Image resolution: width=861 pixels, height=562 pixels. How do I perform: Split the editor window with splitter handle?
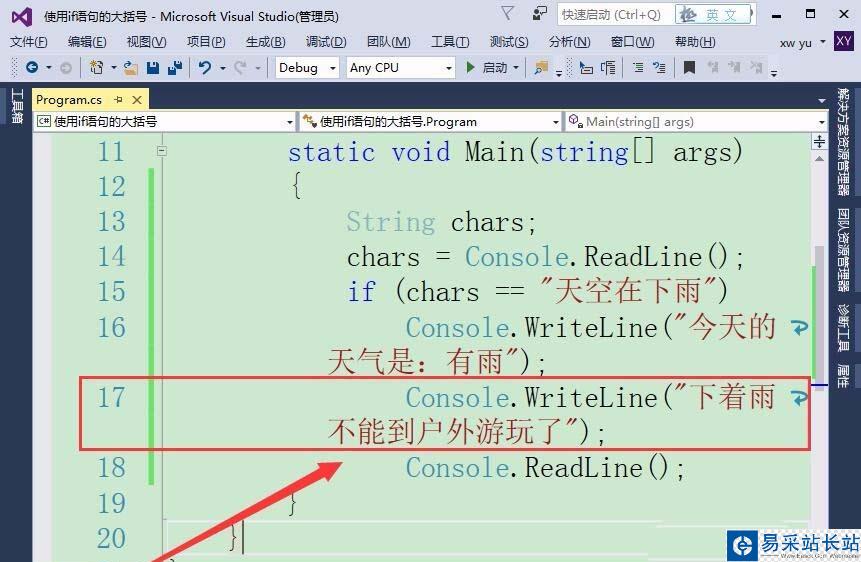819,142
